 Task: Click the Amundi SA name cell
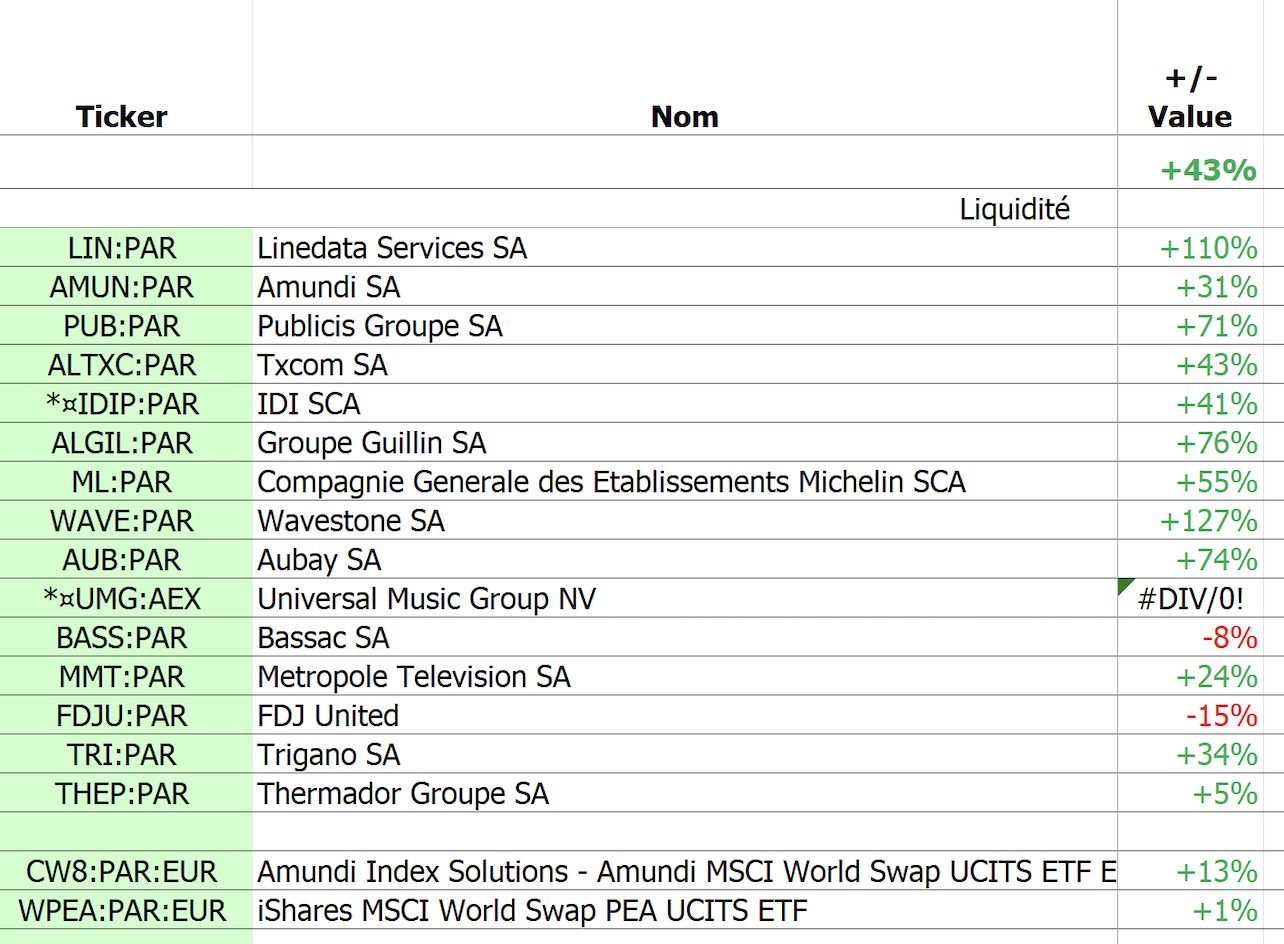coord(328,287)
